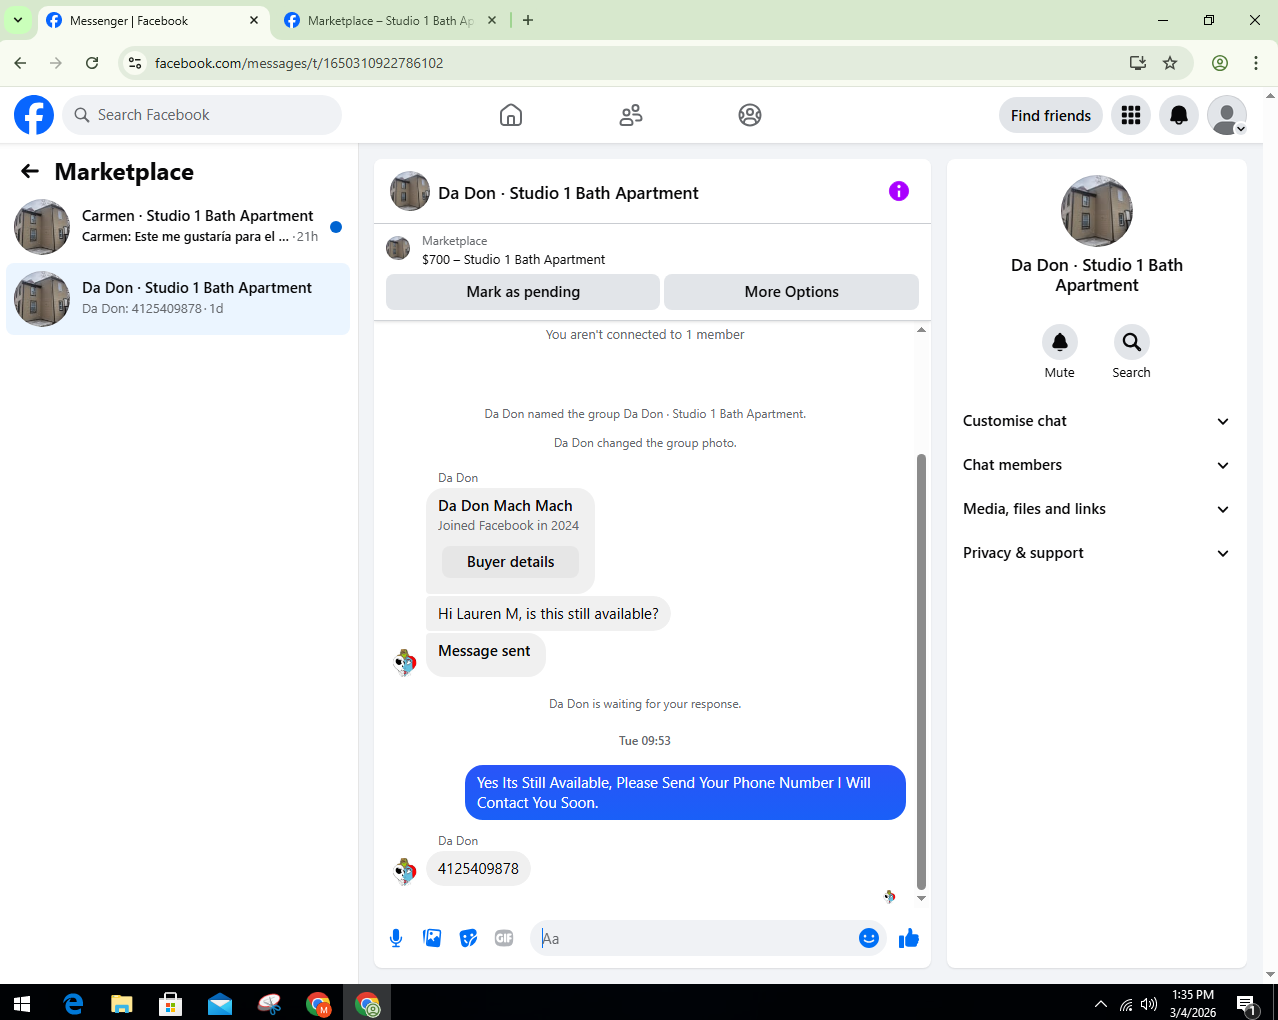
Task: Bookmark this page with star icon
Action: 1170,63
